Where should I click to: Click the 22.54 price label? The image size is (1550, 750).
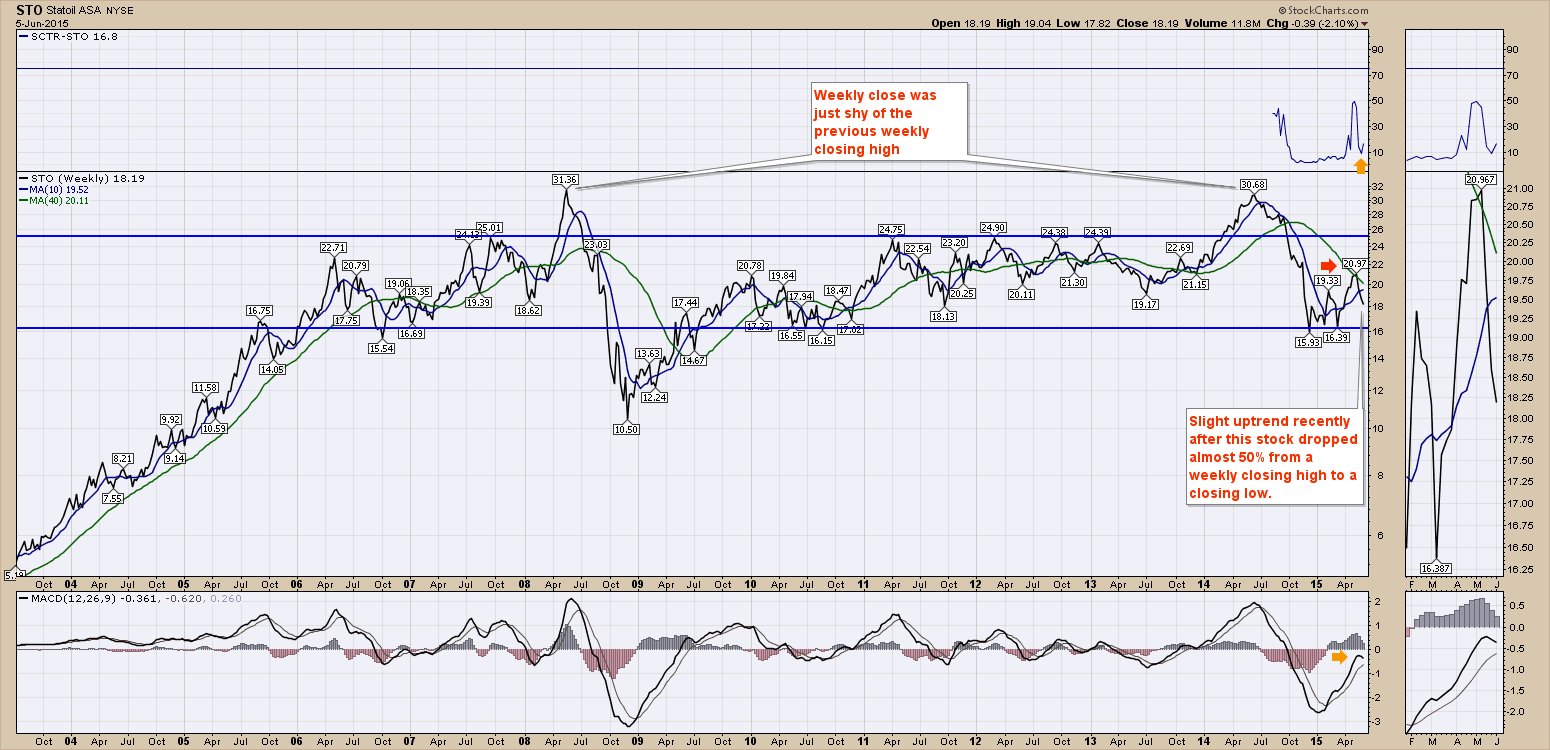(917, 248)
